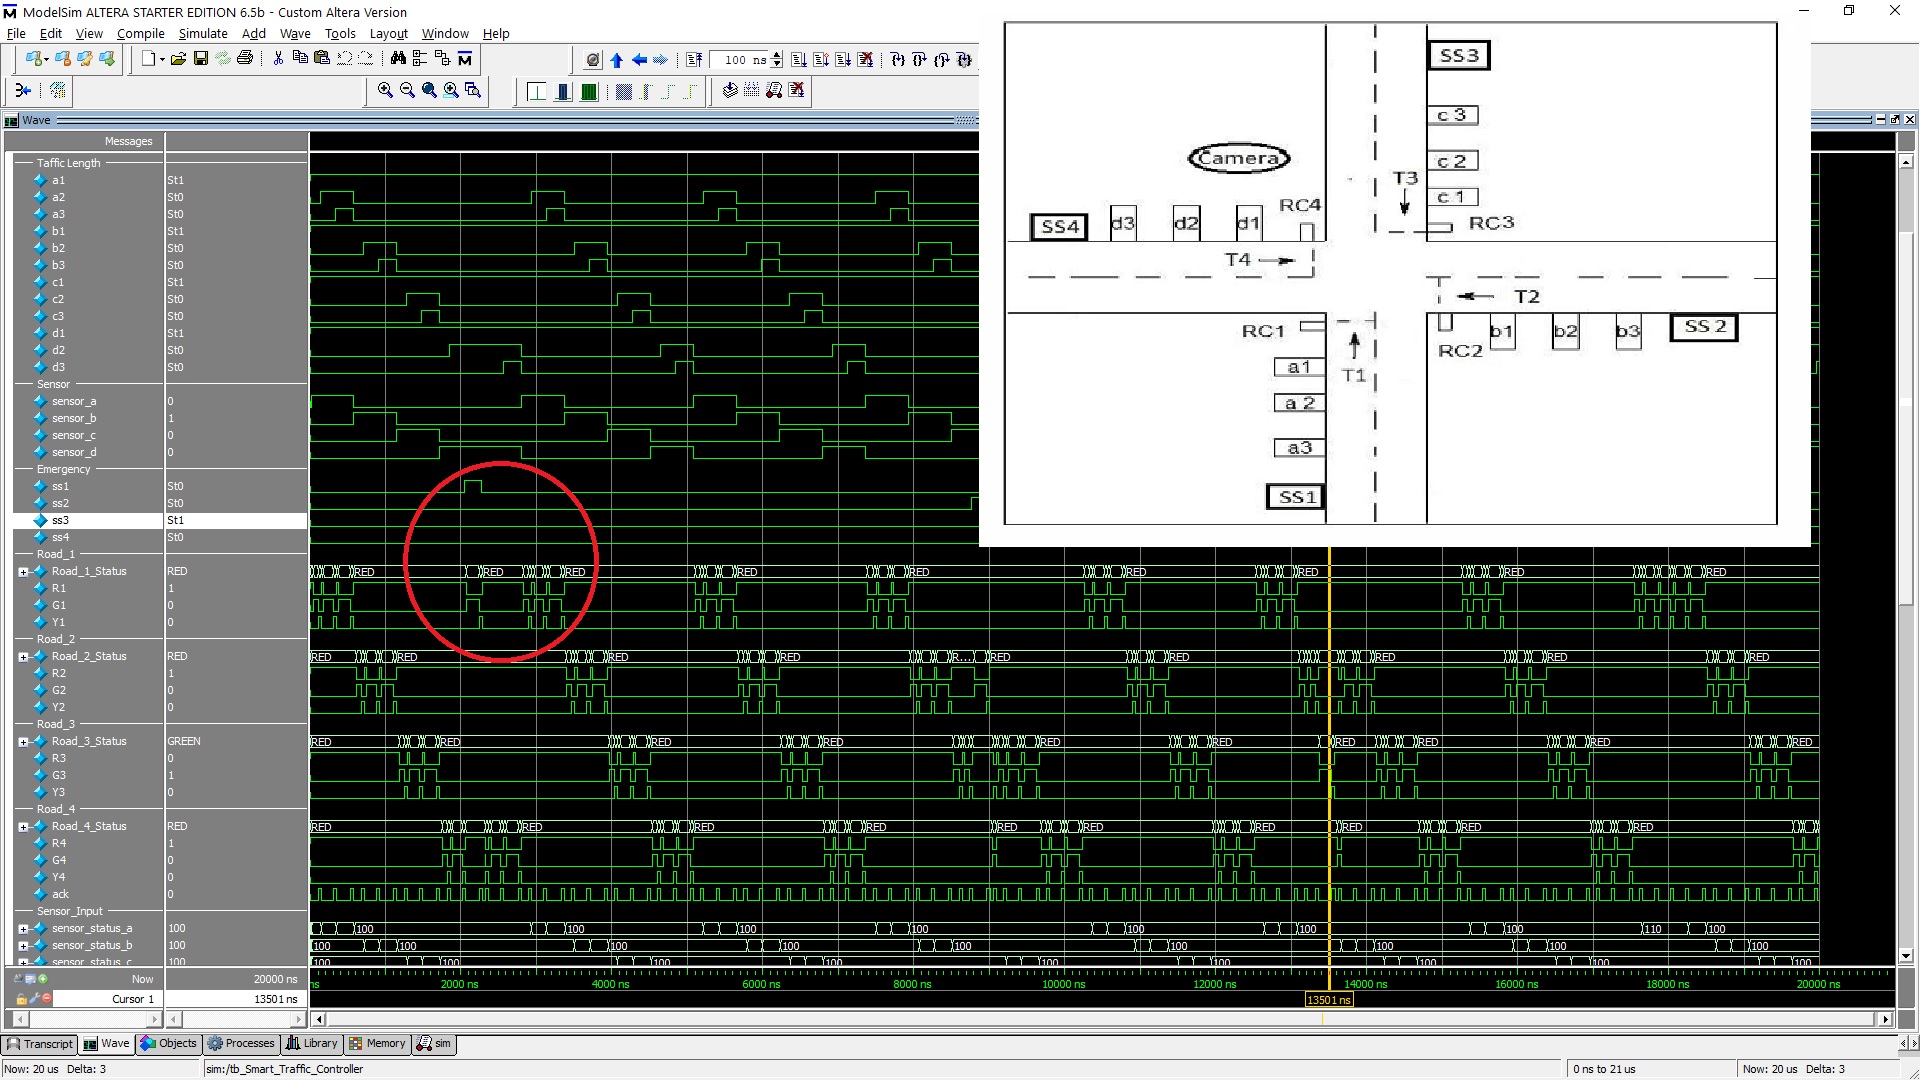Expand the sensor_status_b signal
Screen dimensions: 1920x1080
tap(23, 946)
